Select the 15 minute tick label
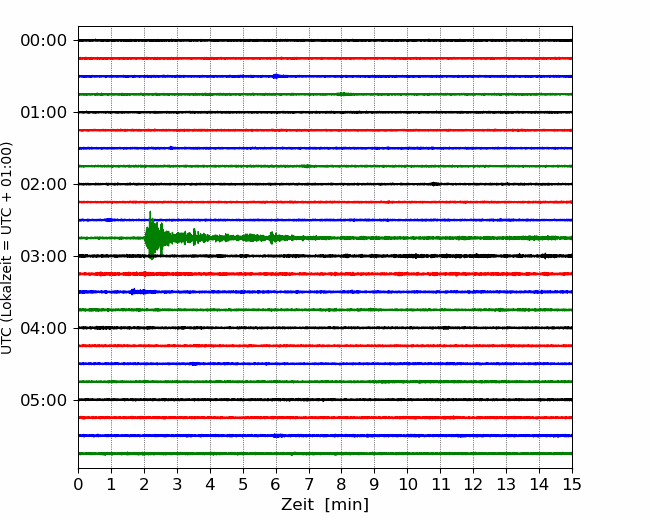This screenshot has width=650, height=520. click(572, 484)
